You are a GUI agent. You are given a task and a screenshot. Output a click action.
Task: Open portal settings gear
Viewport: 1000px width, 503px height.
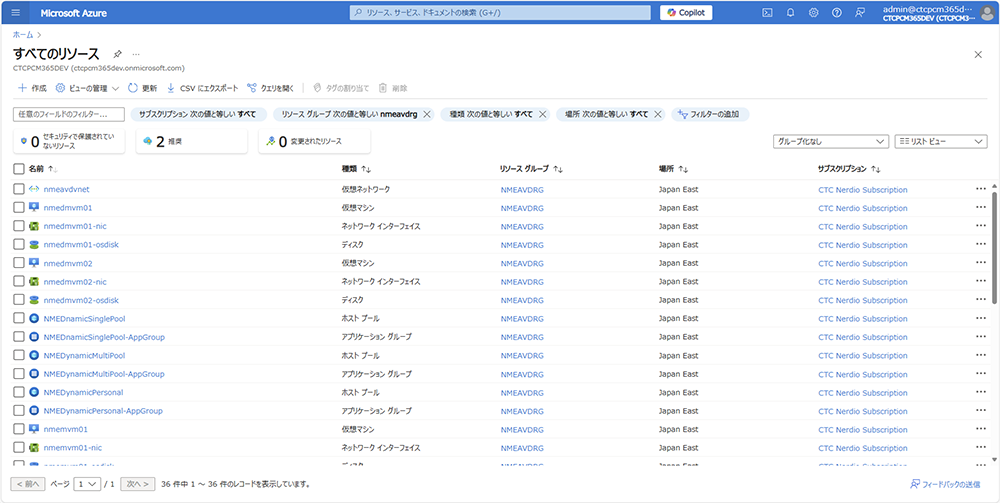coord(814,13)
